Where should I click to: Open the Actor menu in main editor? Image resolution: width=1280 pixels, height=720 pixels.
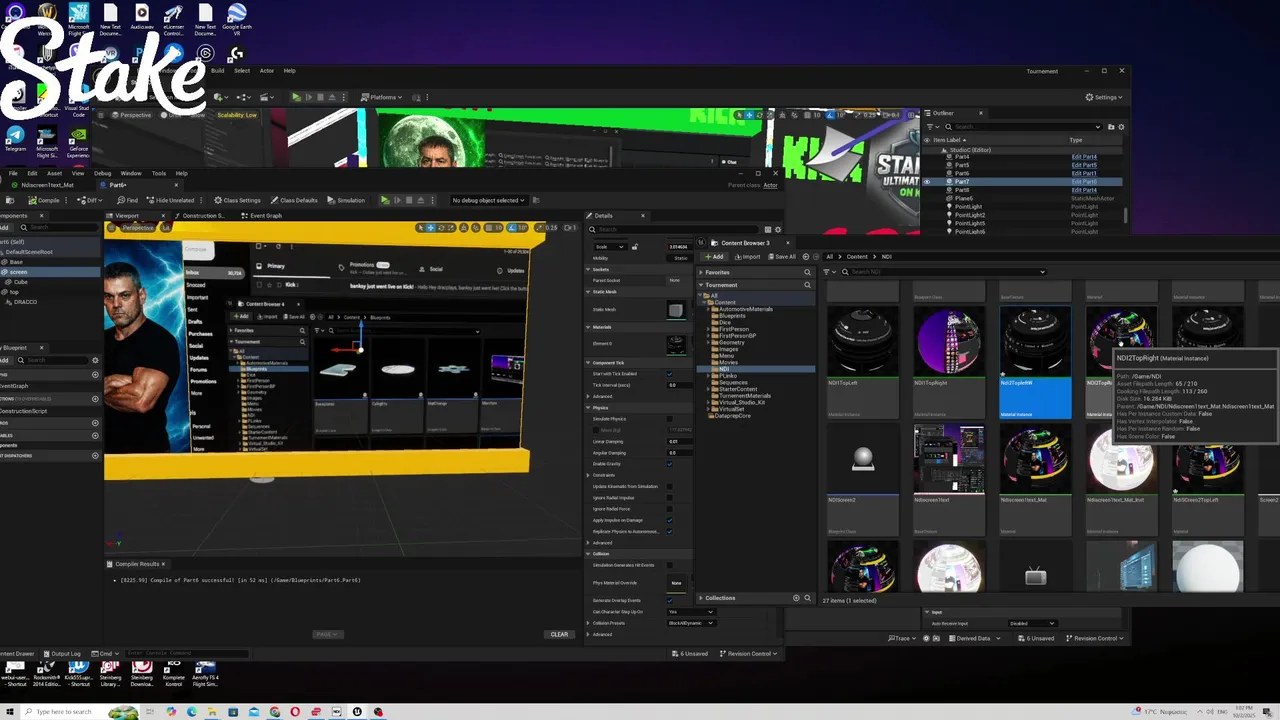tap(267, 71)
